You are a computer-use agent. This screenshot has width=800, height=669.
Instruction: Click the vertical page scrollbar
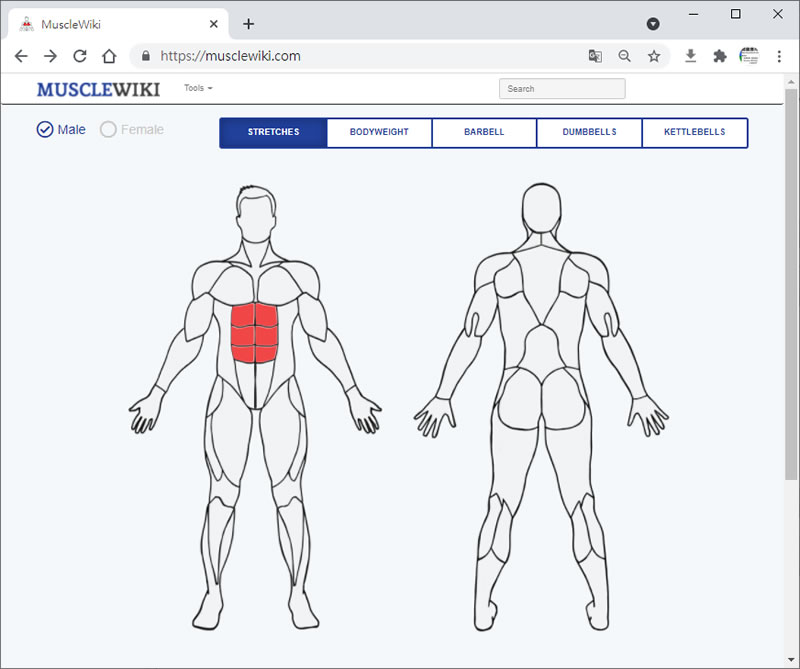click(791, 285)
